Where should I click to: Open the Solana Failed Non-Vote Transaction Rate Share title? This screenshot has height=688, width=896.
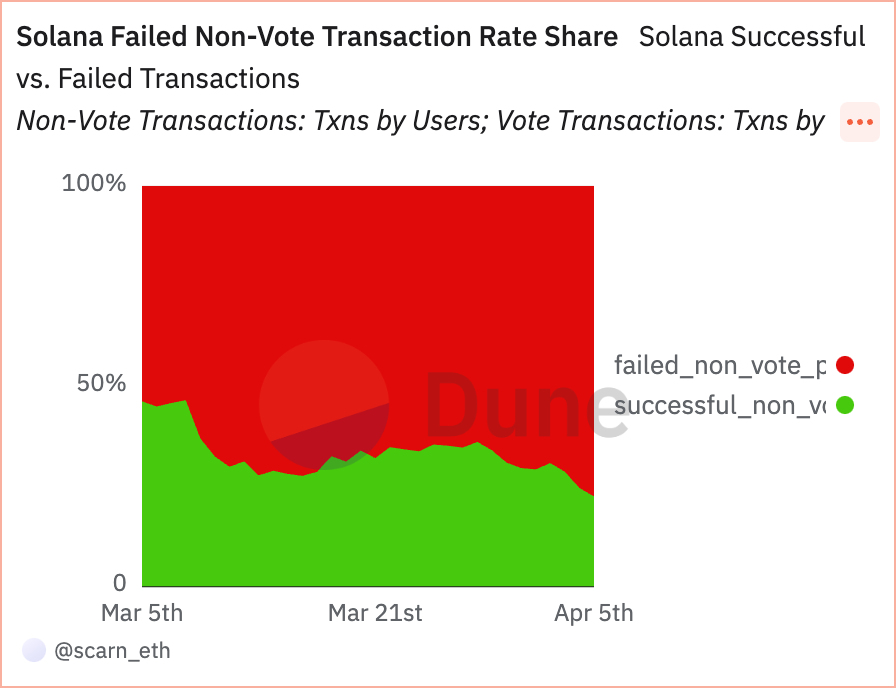(x=317, y=37)
